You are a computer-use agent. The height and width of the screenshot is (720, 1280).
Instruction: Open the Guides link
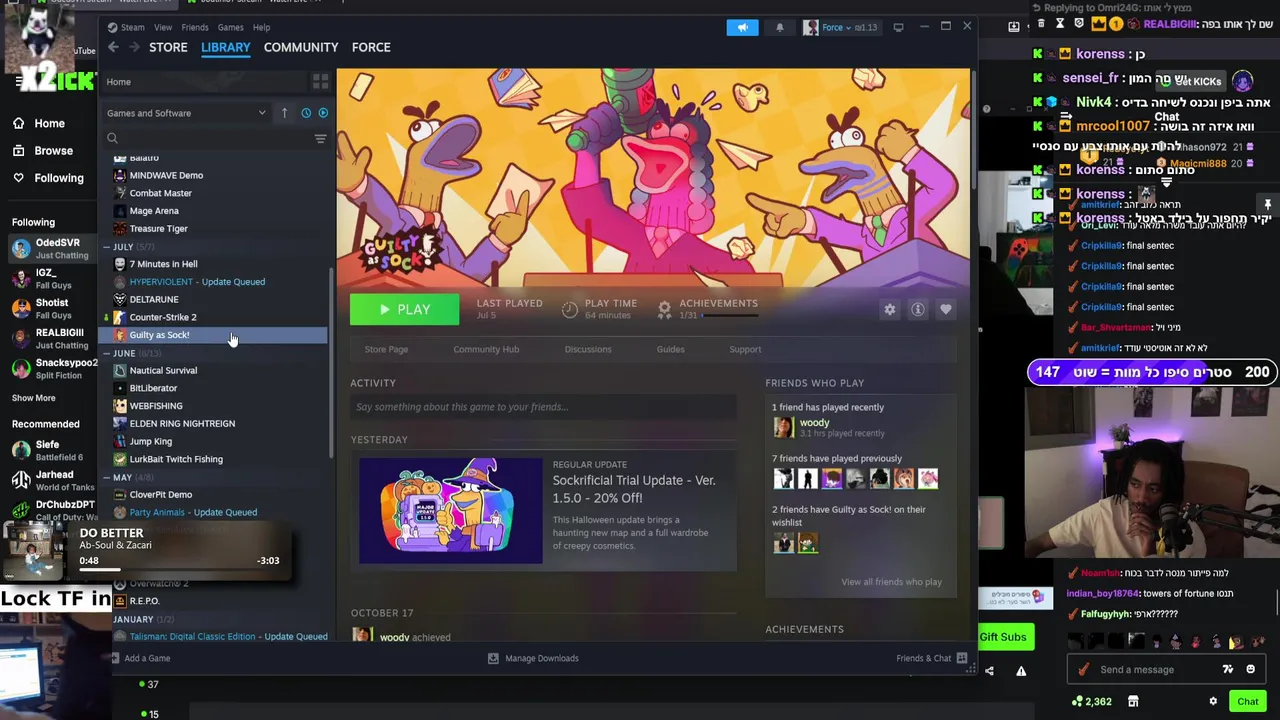(670, 349)
